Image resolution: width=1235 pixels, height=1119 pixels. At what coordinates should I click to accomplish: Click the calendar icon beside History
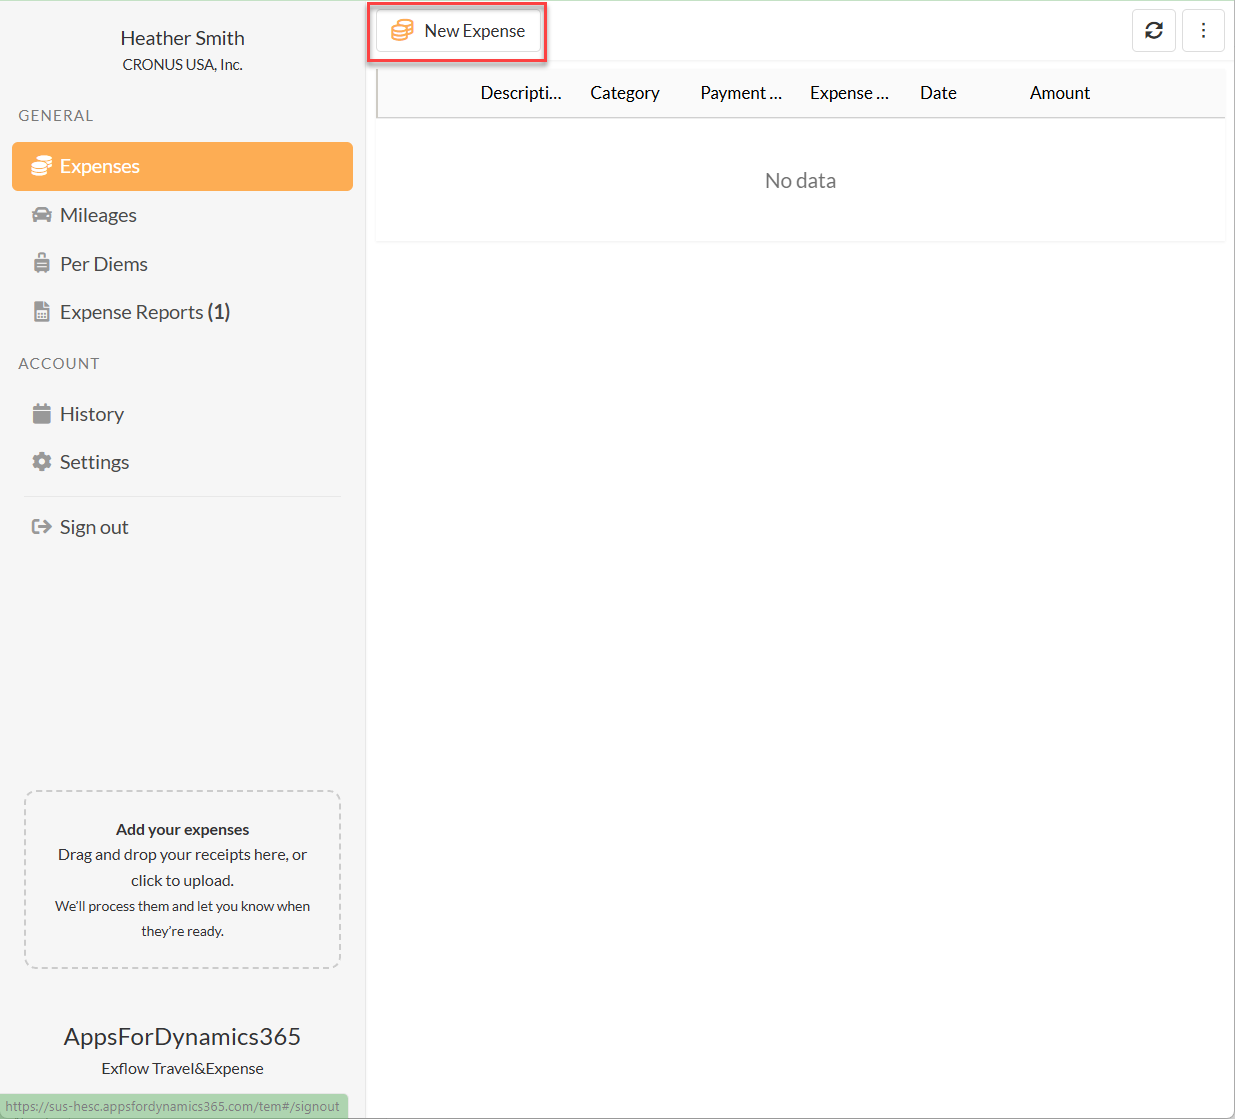point(41,414)
